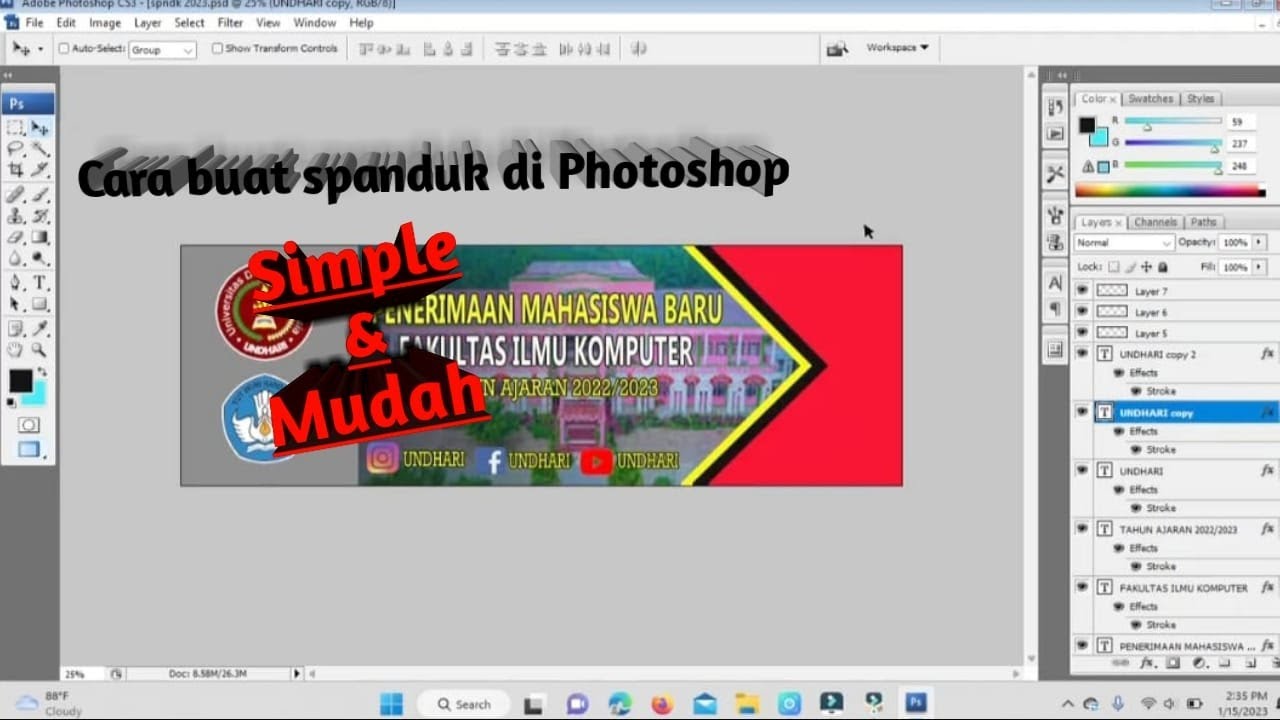
Task: Switch to the Swatches tab
Action: point(1150,99)
